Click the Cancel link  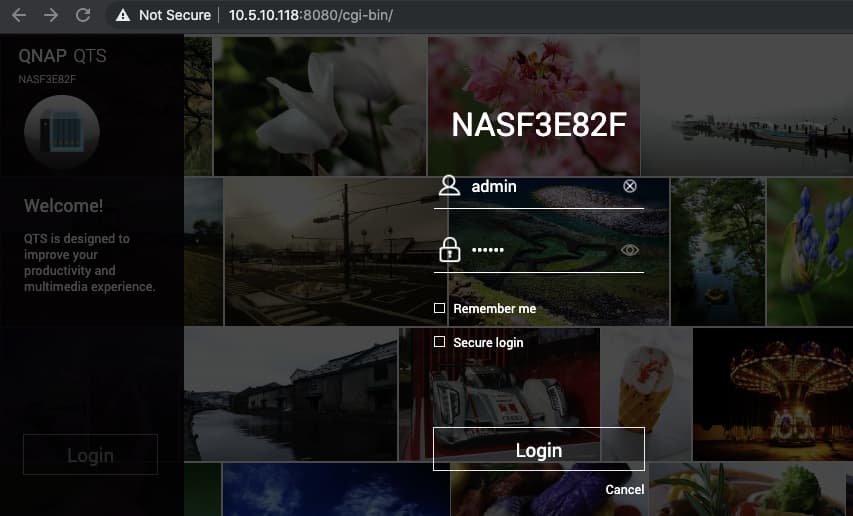click(x=624, y=490)
